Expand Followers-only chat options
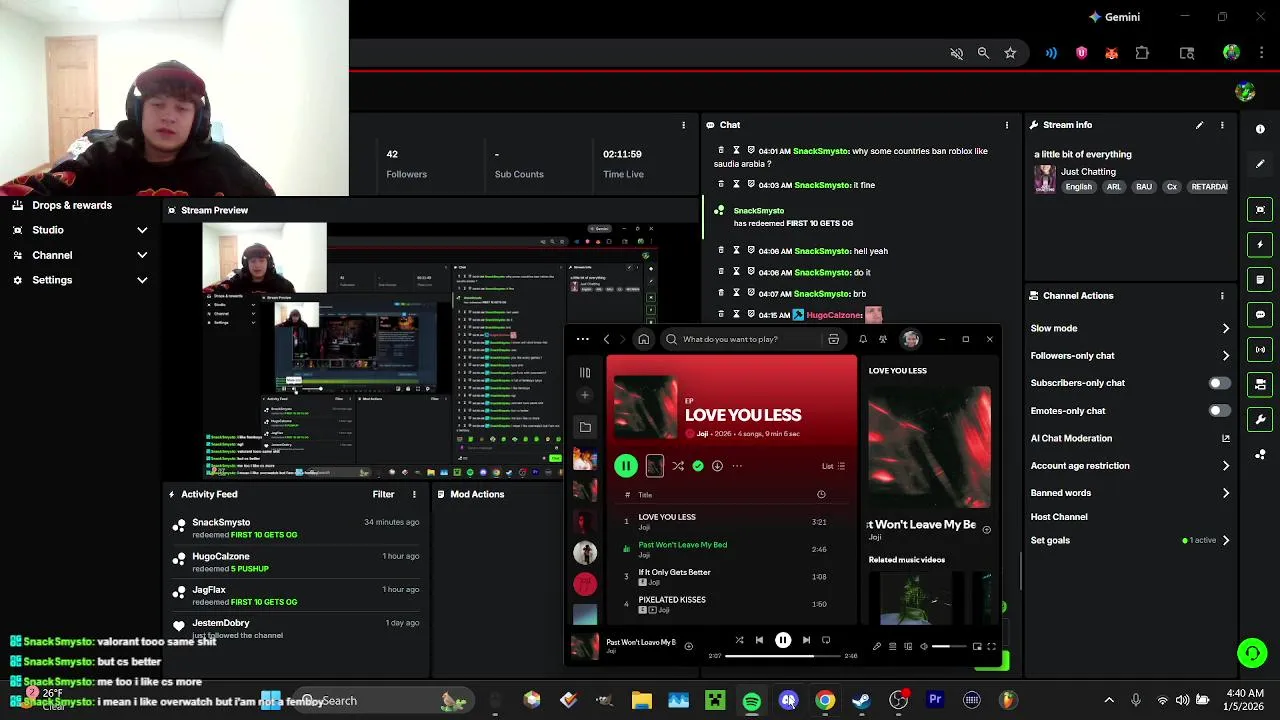The height and width of the screenshot is (720, 1280). (x=1226, y=356)
